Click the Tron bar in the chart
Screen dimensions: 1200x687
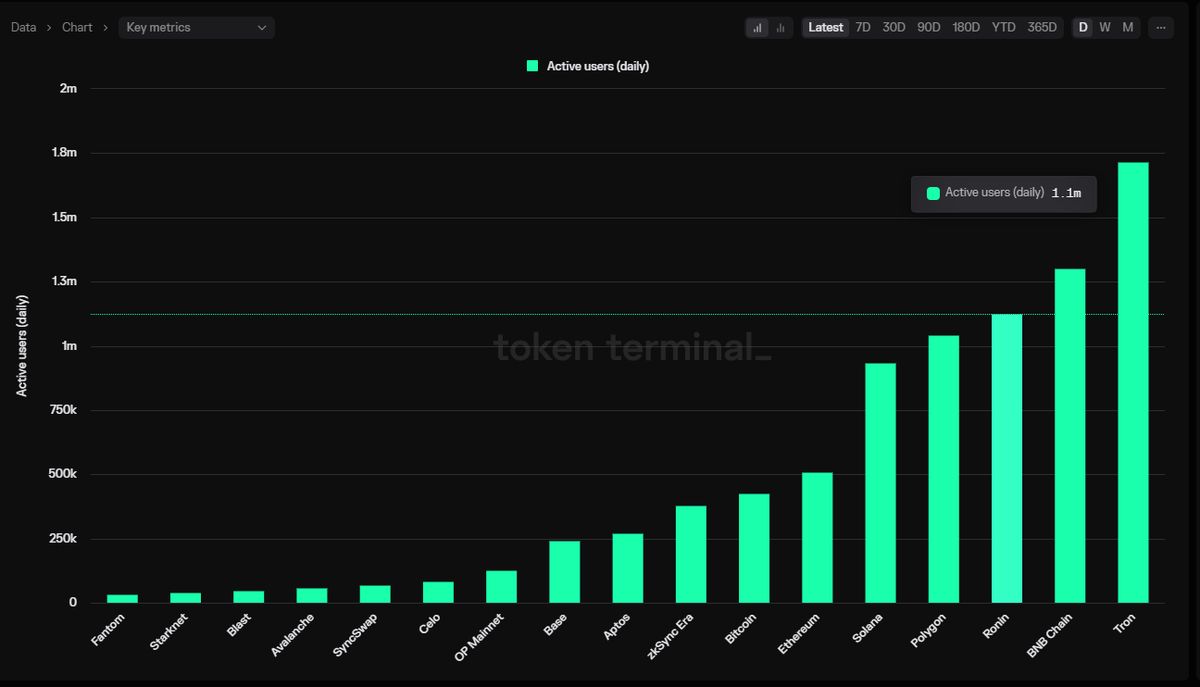(x=1133, y=382)
